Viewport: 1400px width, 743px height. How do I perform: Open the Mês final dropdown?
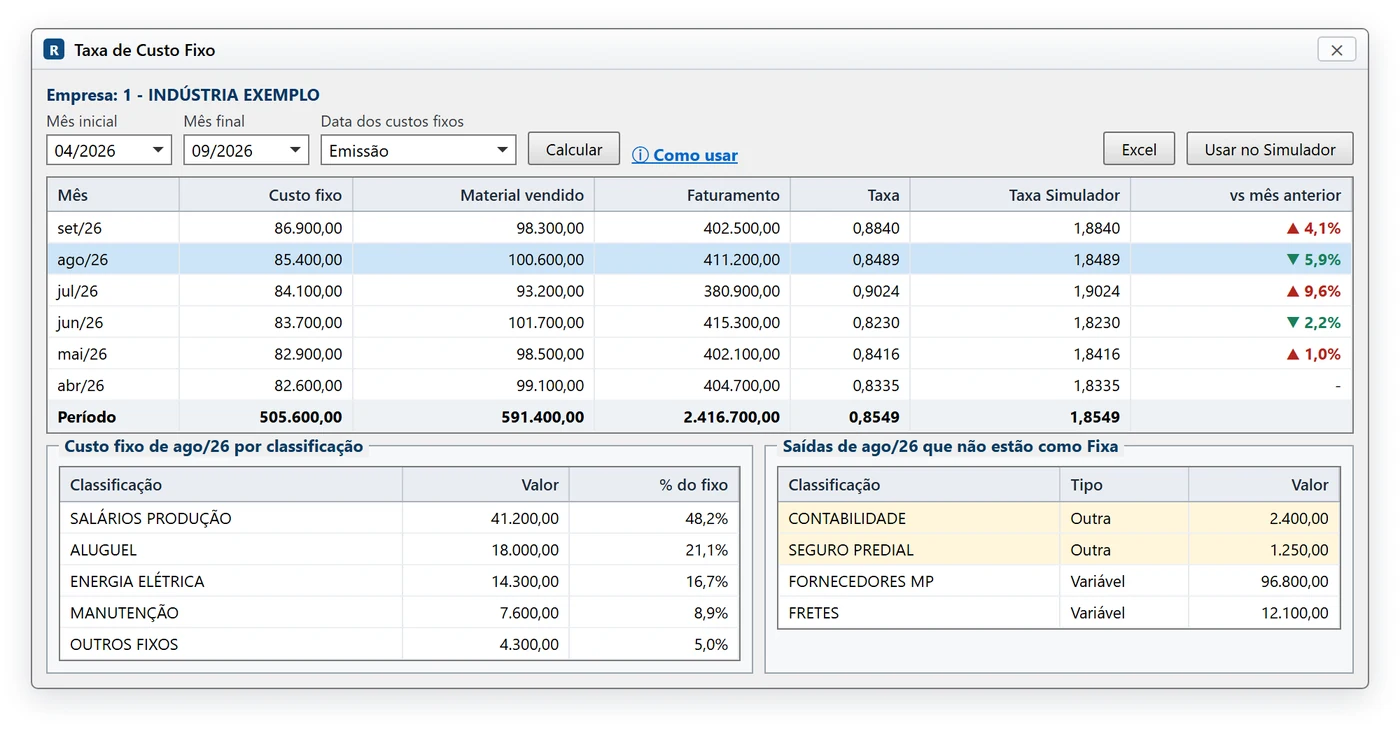[246, 150]
